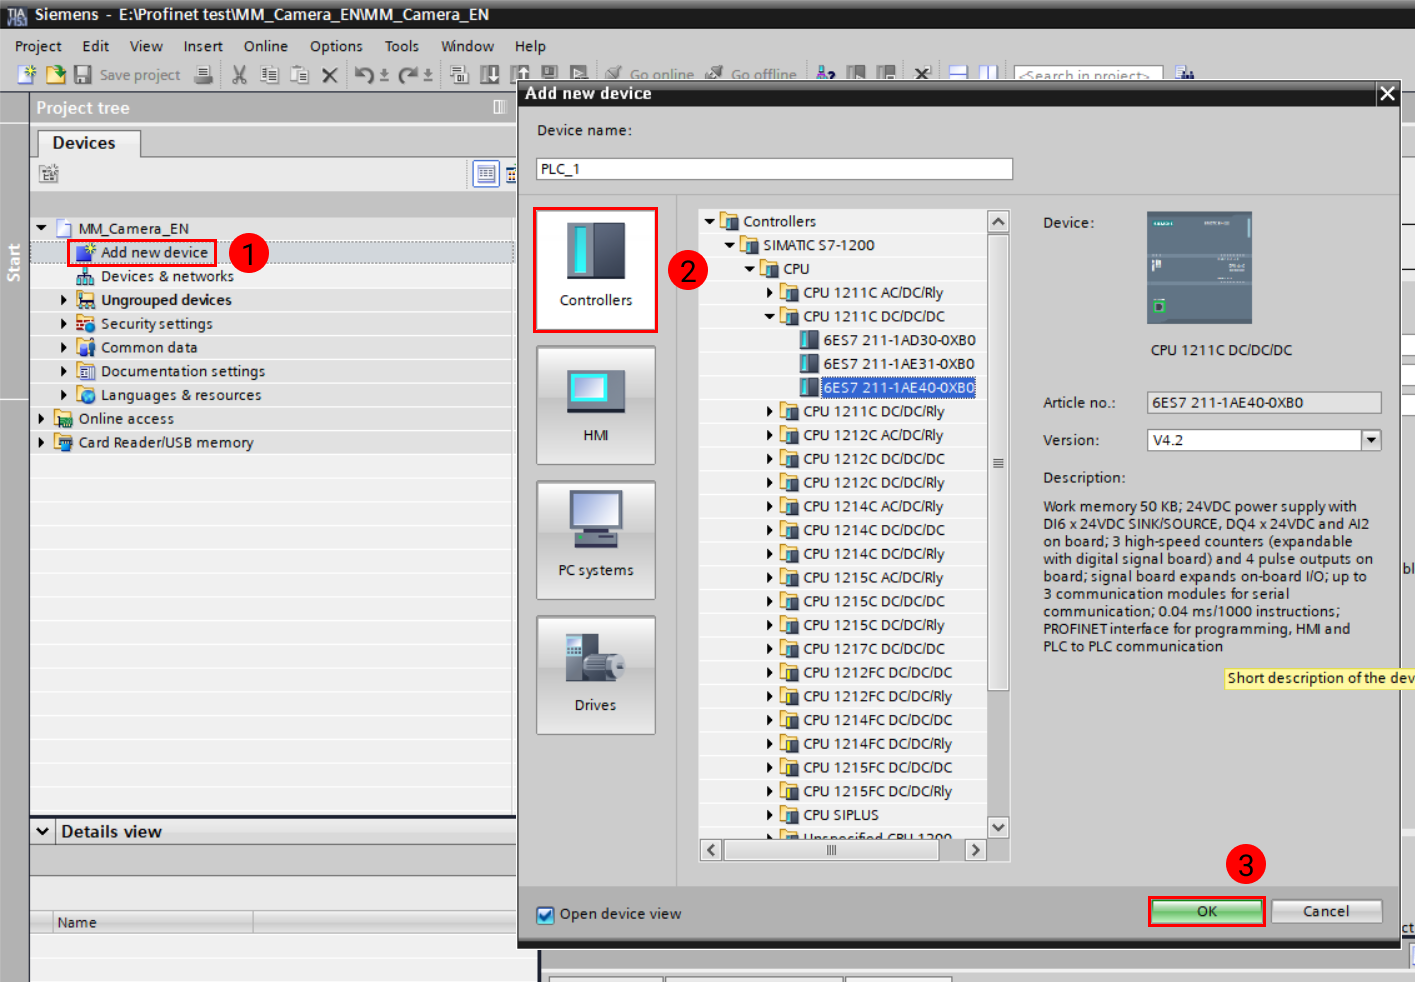Image resolution: width=1415 pixels, height=982 pixels.
Task: Open the Options menu
Action: (336, 46)
